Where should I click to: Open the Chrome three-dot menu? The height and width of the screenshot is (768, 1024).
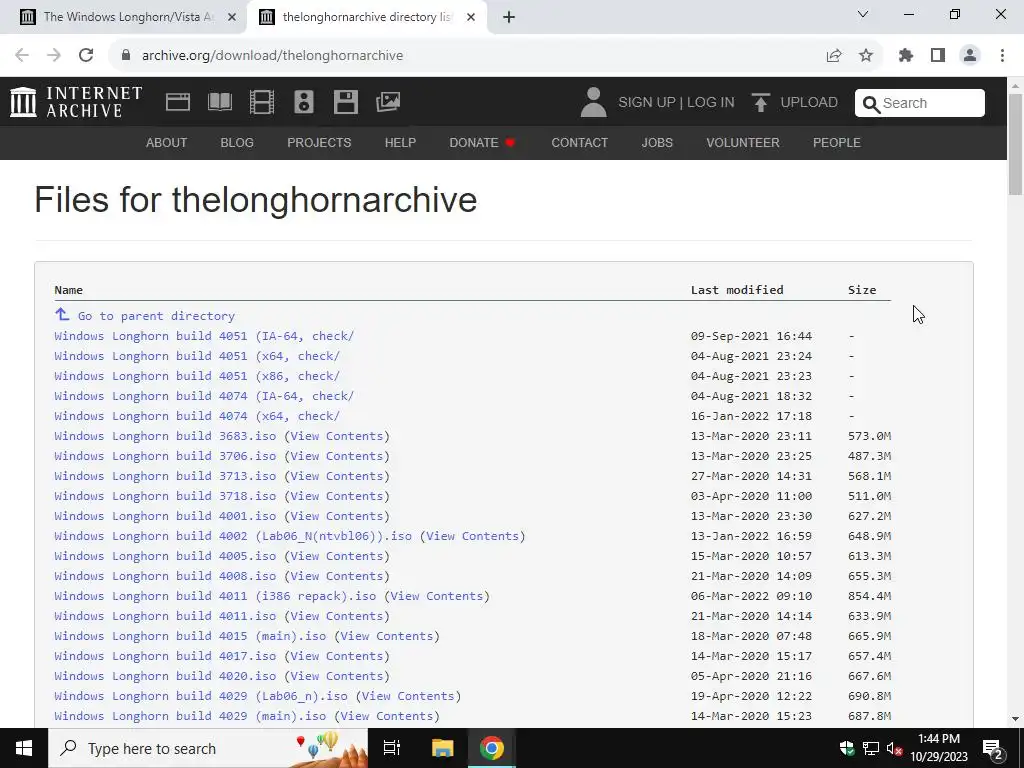(x=1002, y=56)
